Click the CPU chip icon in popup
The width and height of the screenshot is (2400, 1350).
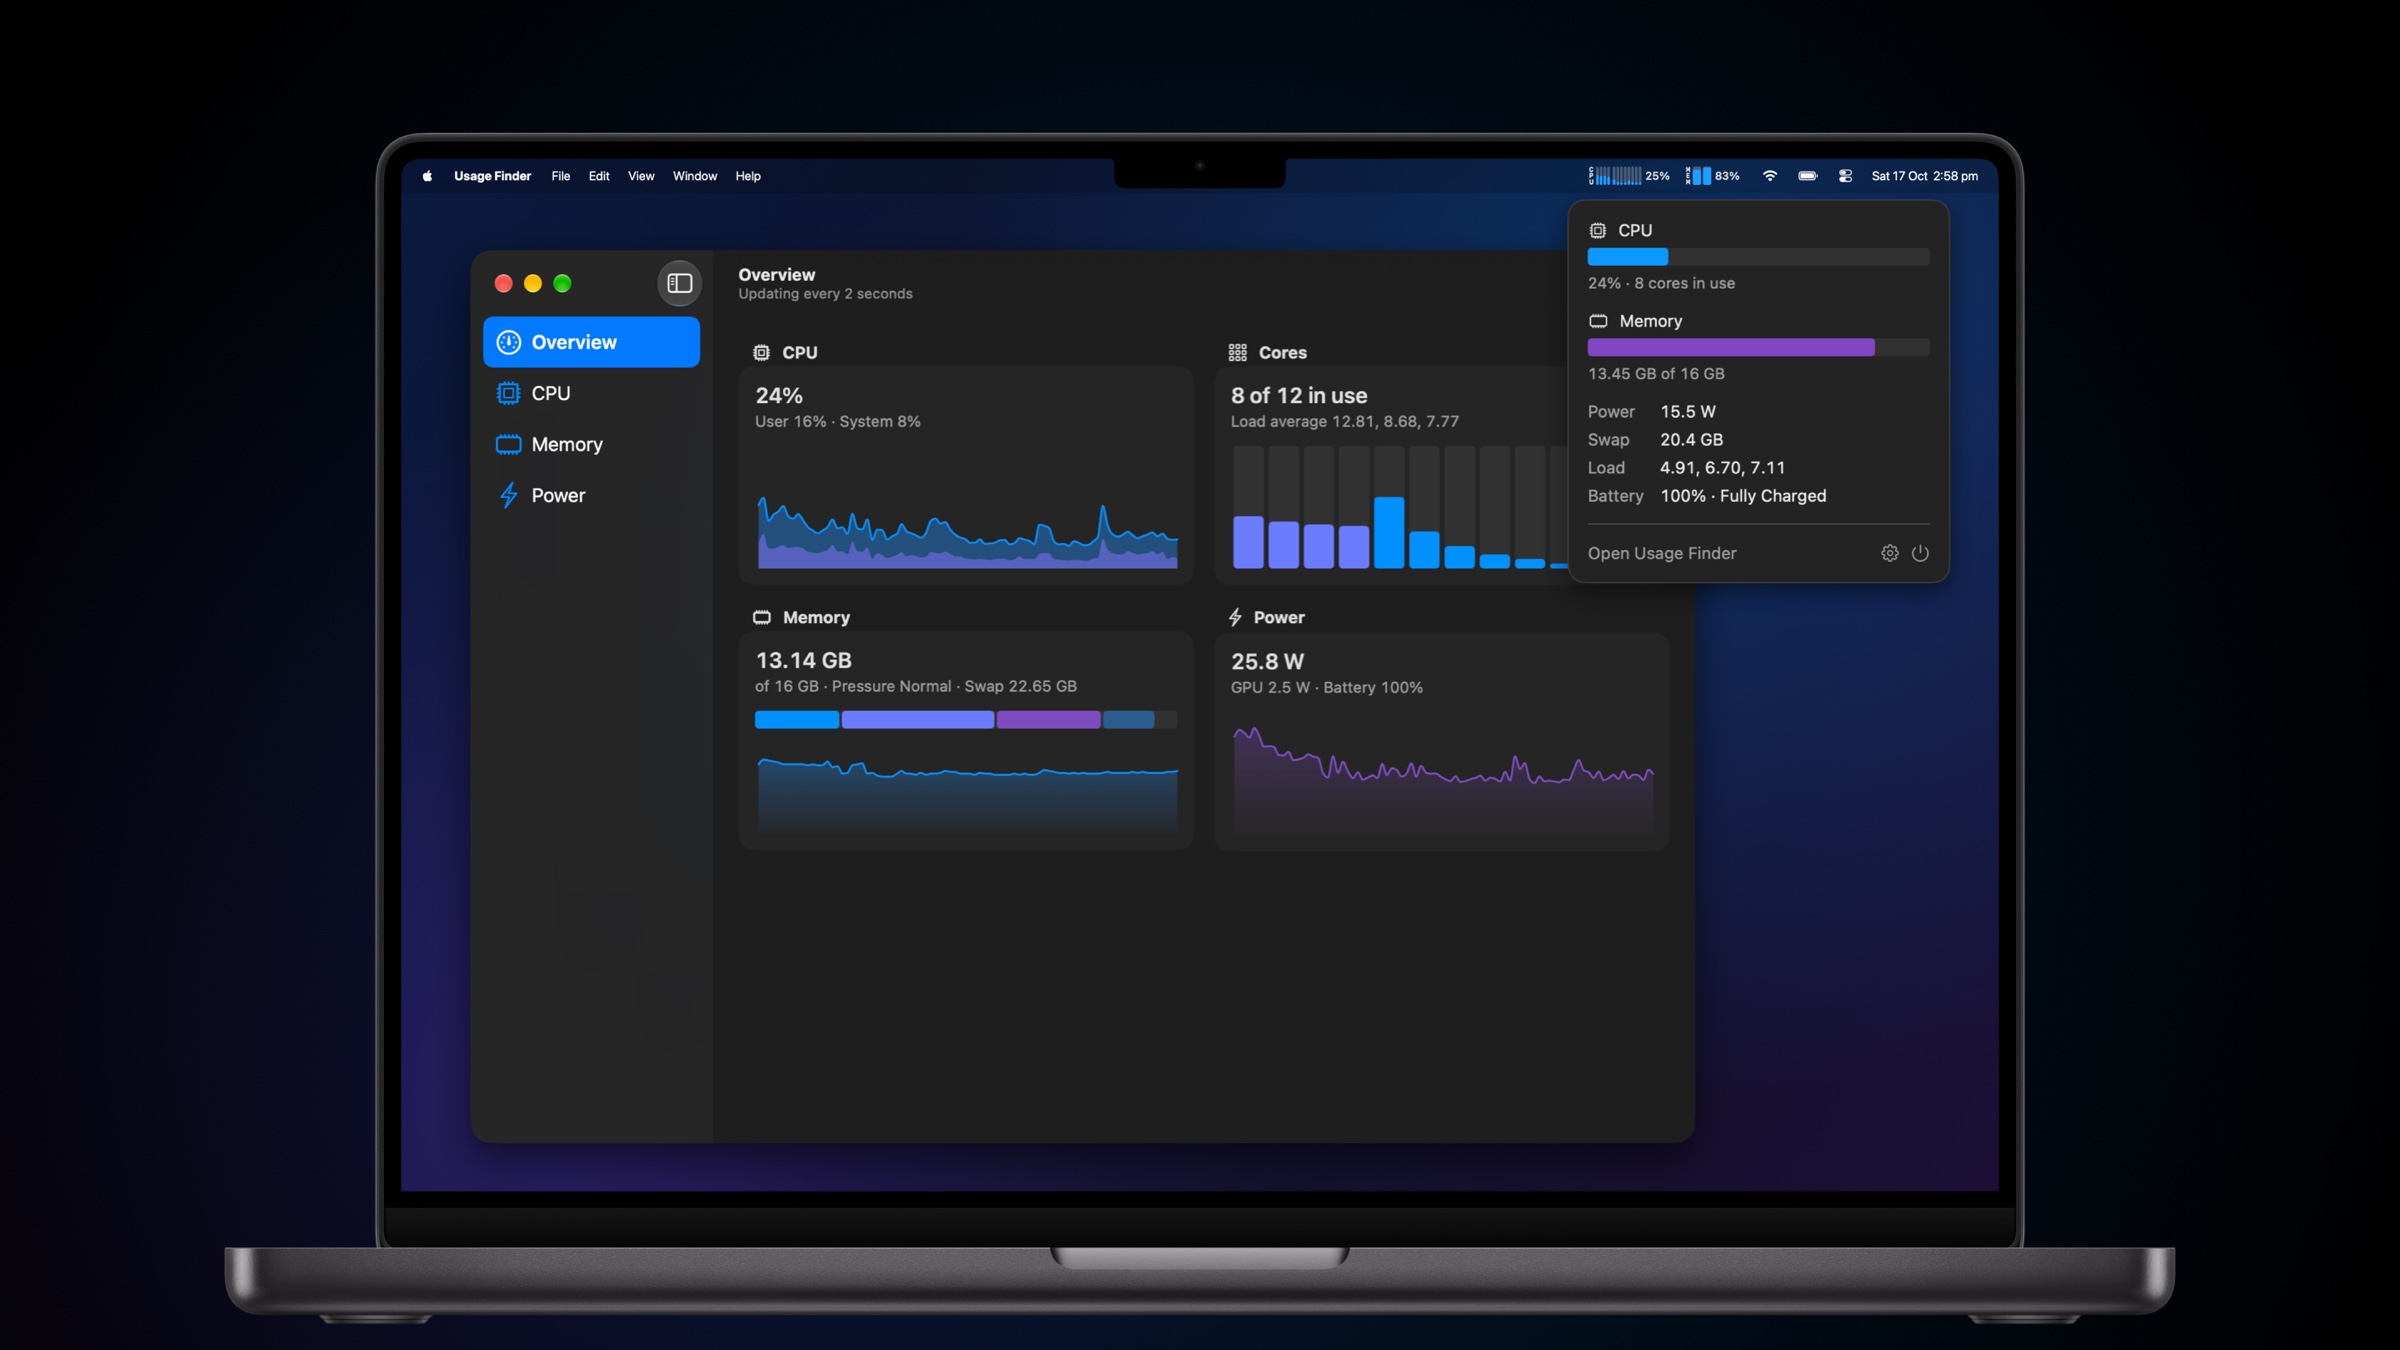coord(1597,230)
